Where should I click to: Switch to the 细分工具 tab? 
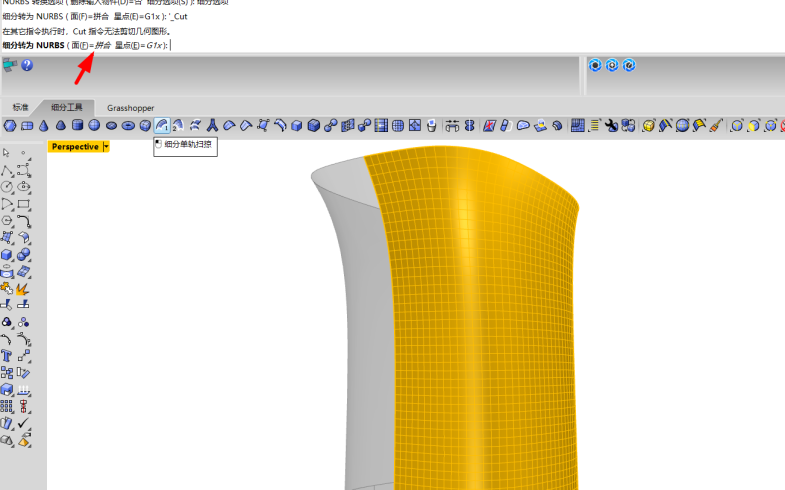coord(67,107)
